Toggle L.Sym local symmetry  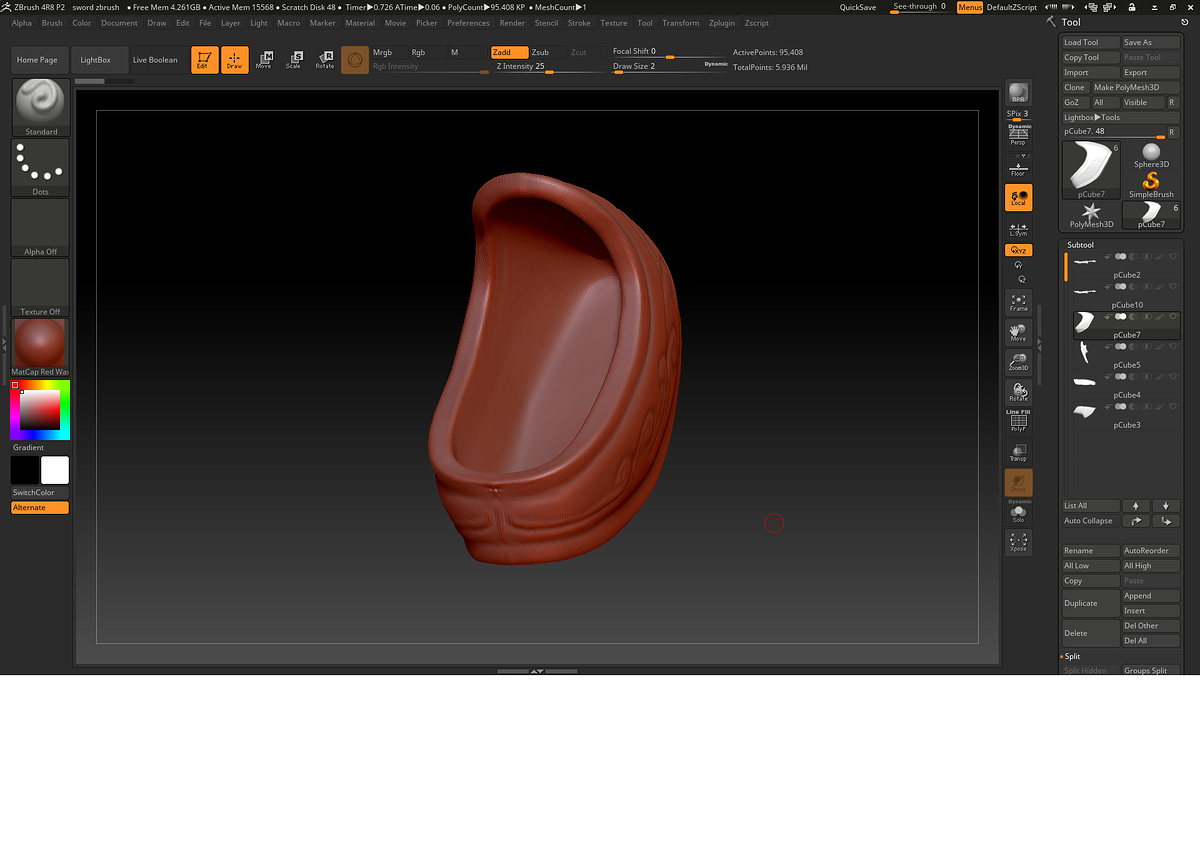(1018, 229)
